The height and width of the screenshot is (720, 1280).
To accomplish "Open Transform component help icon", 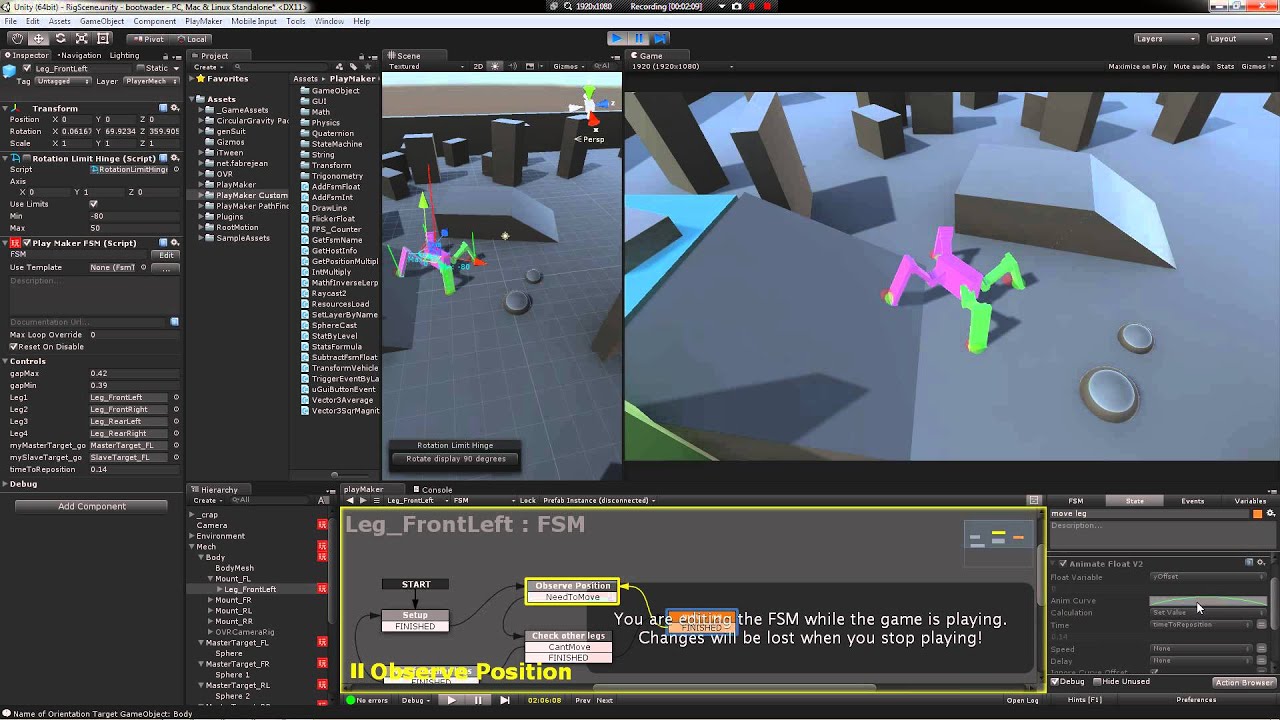I will [x=165, y=108].
